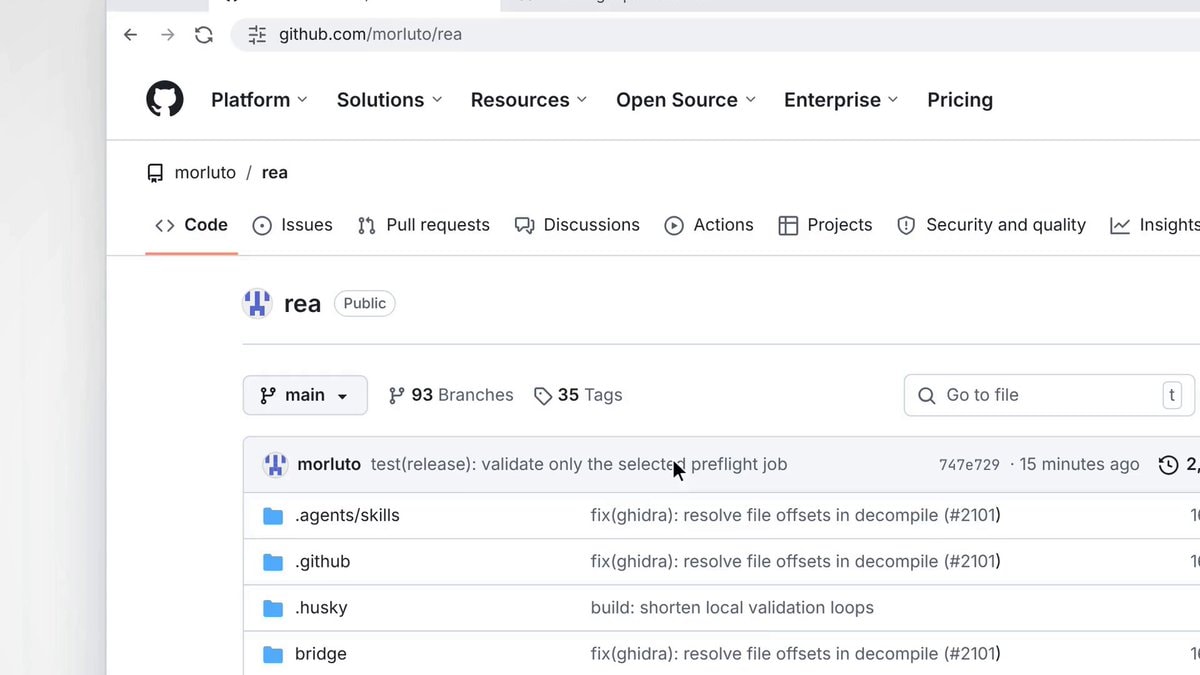The height and width of the screenshot is (675, 1200).
Task: Open morluto author link in commit row
Action: pos(329,464)
